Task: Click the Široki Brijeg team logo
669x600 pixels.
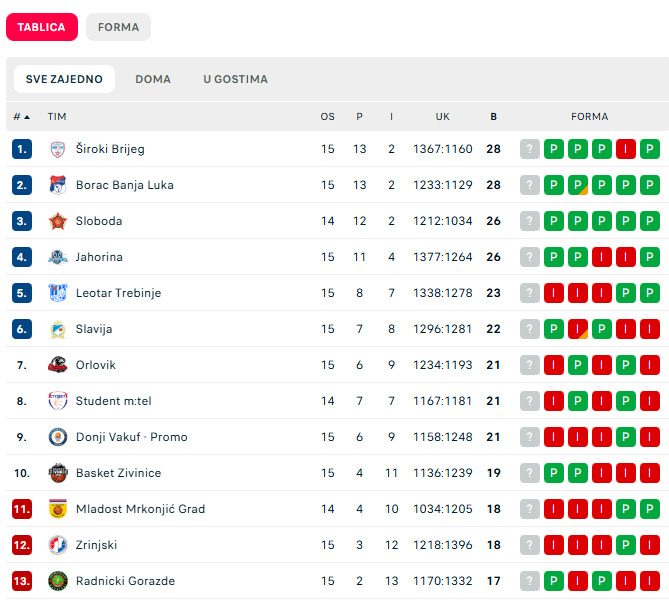Action: click(57, 149)
